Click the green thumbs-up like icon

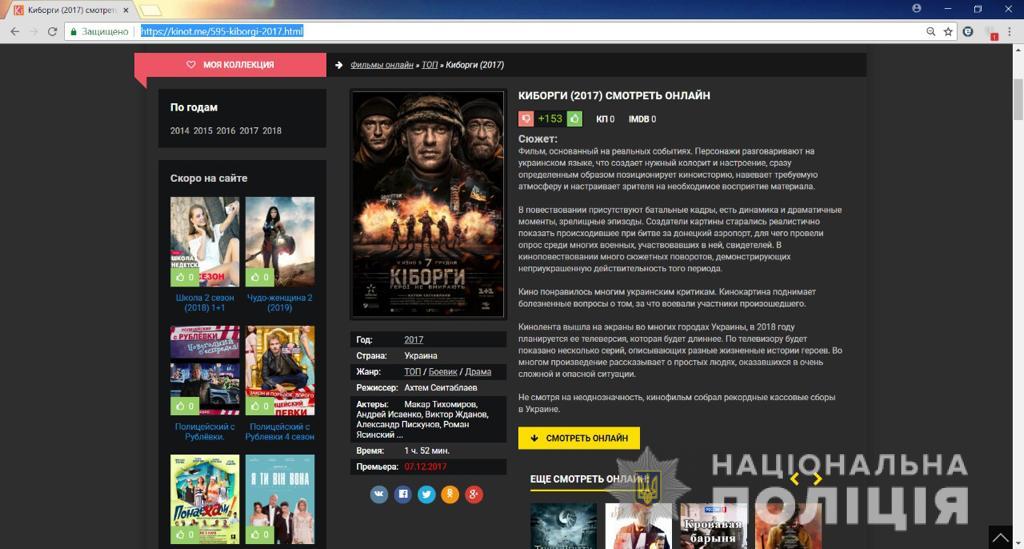(x=574, y=119)
